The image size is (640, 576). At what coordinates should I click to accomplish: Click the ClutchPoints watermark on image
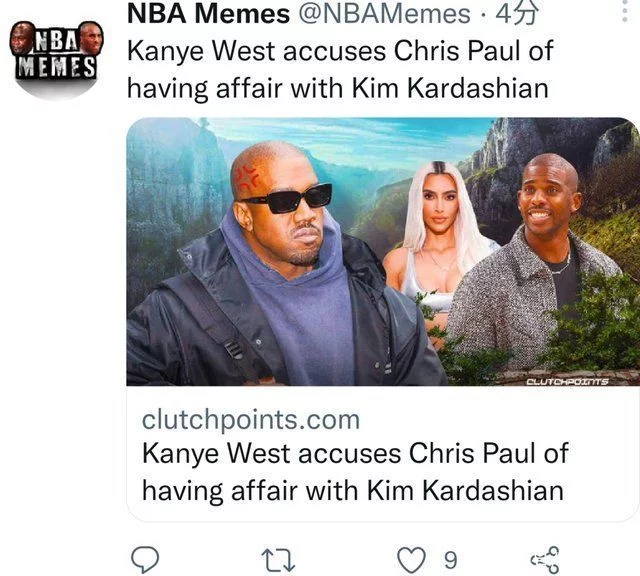(x=567, y=382)
